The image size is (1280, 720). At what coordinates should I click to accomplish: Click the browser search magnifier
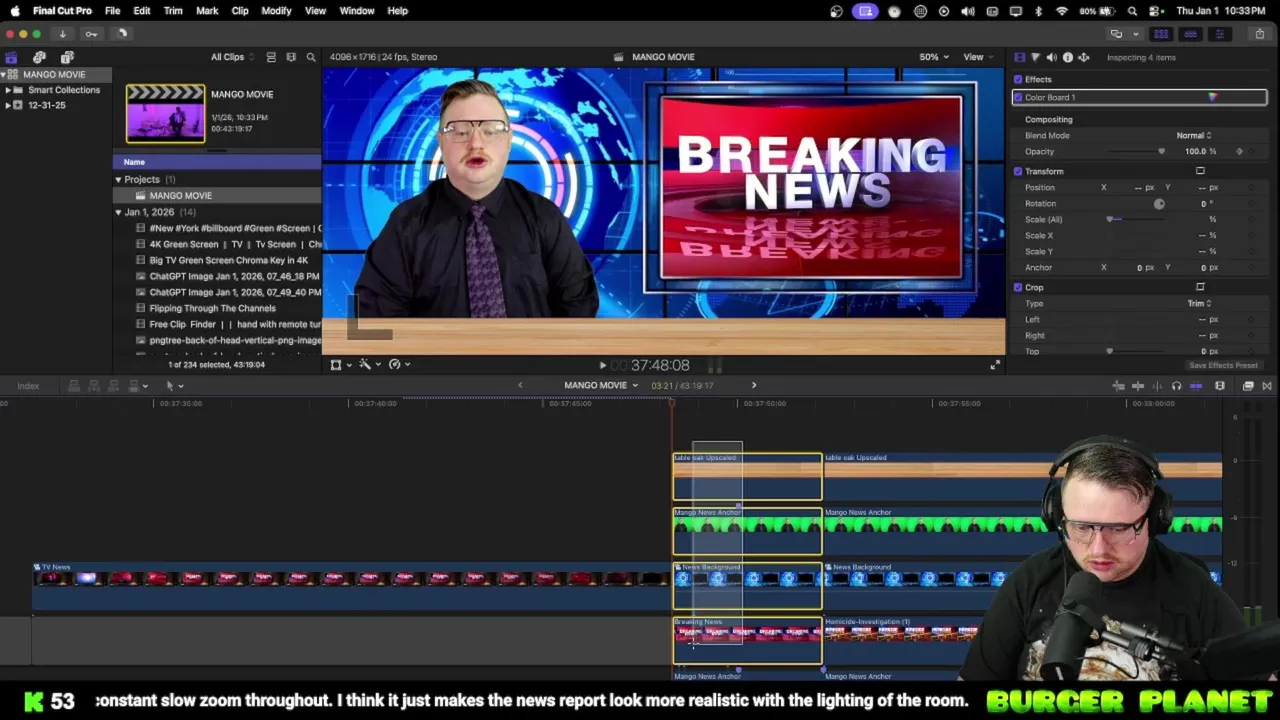(x=311, y=57)
